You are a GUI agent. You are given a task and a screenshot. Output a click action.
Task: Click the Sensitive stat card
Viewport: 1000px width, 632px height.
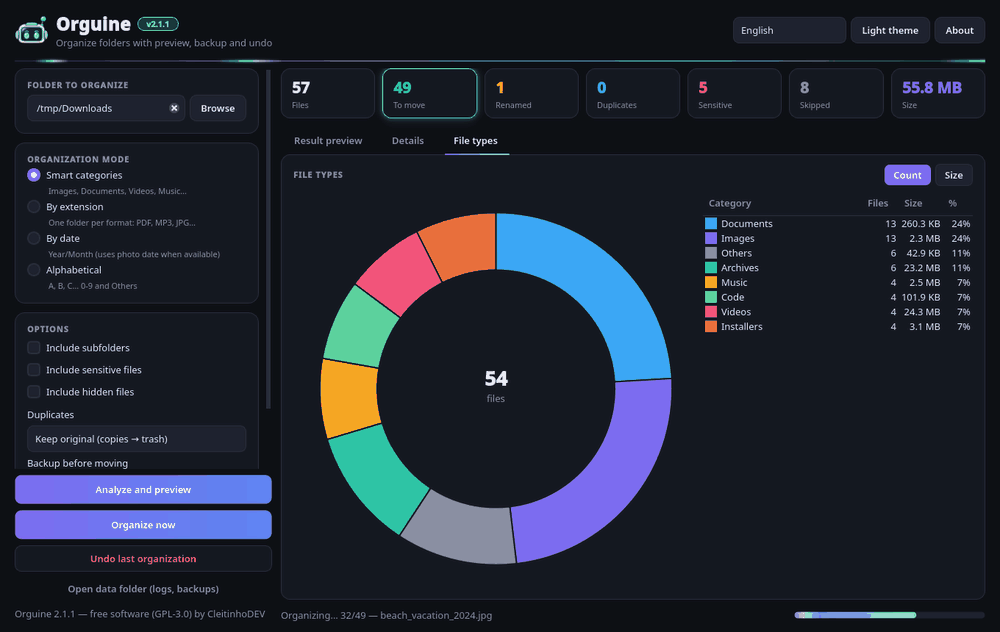click(x=735, y=93)
